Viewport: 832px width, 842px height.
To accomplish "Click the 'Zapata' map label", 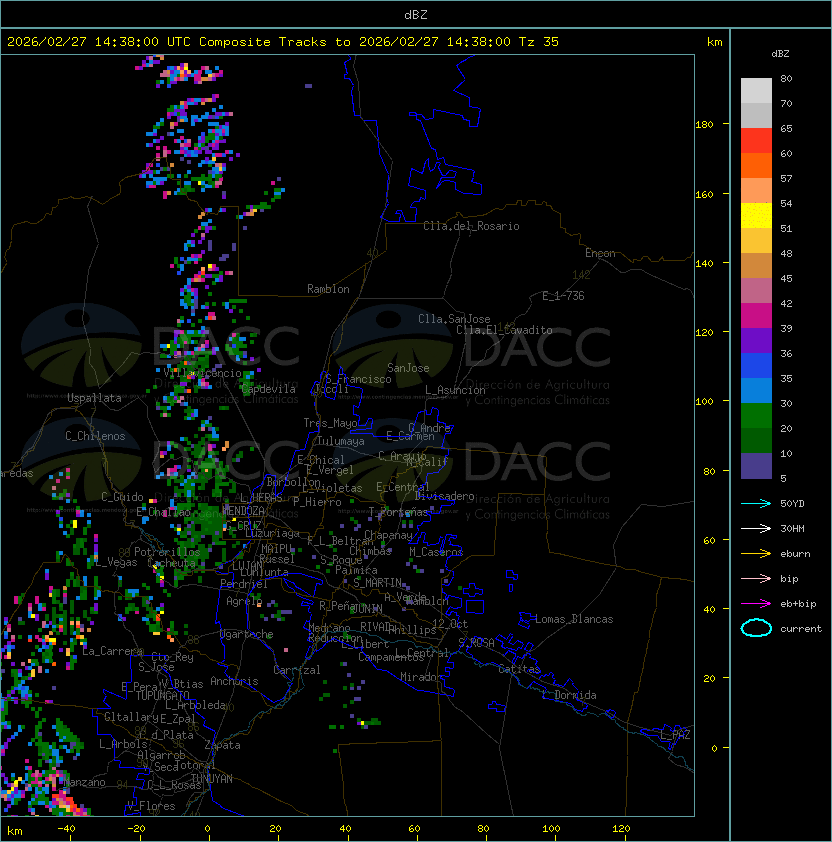I will coord(222,745).
